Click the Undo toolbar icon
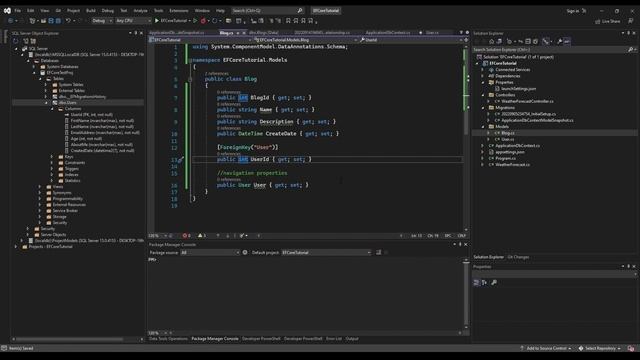Screen dimensions: 640x360 [68, 20]
